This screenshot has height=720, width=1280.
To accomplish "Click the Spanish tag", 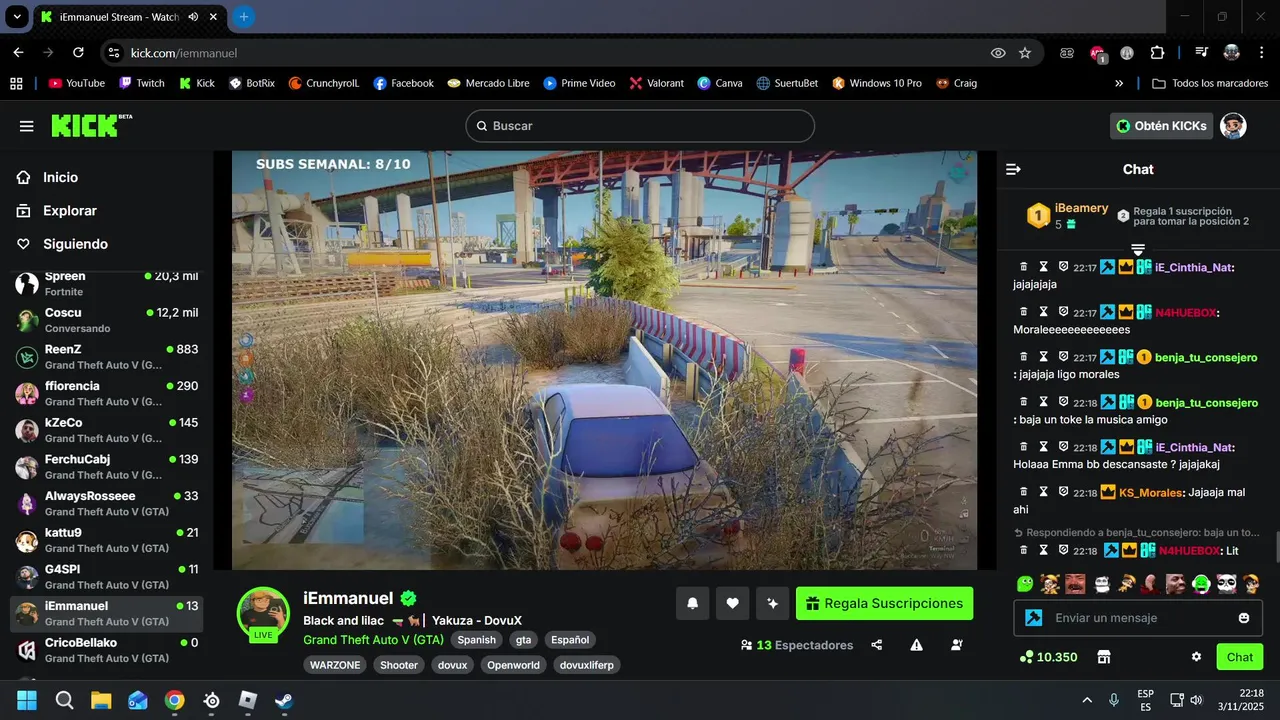I will pos(477,640).
